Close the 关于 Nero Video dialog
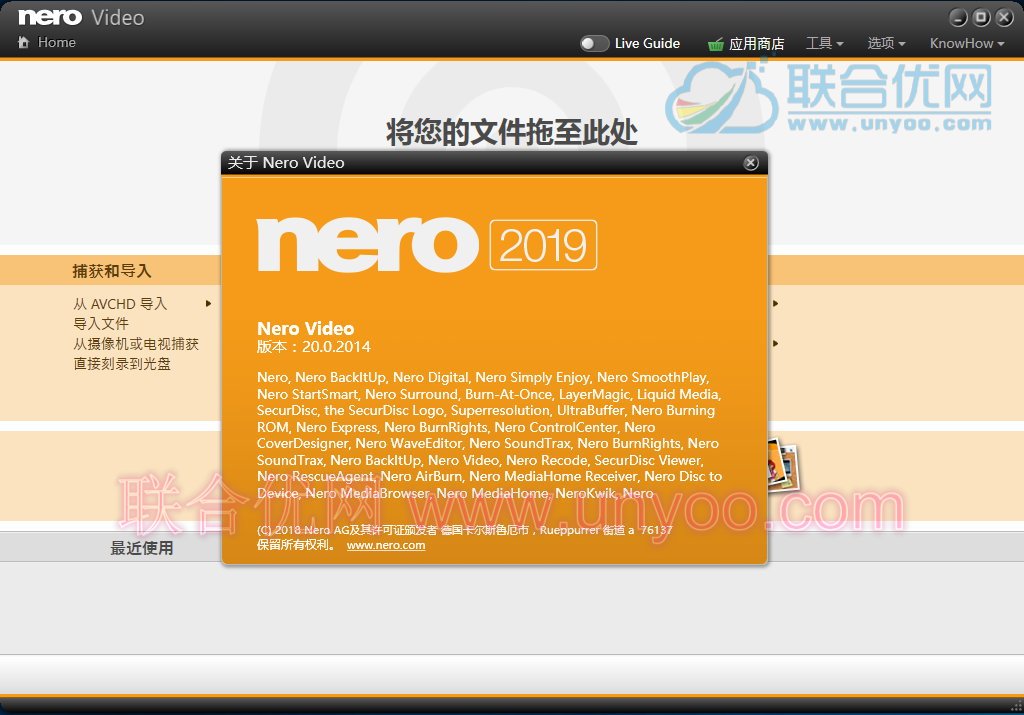 point(751,163)
